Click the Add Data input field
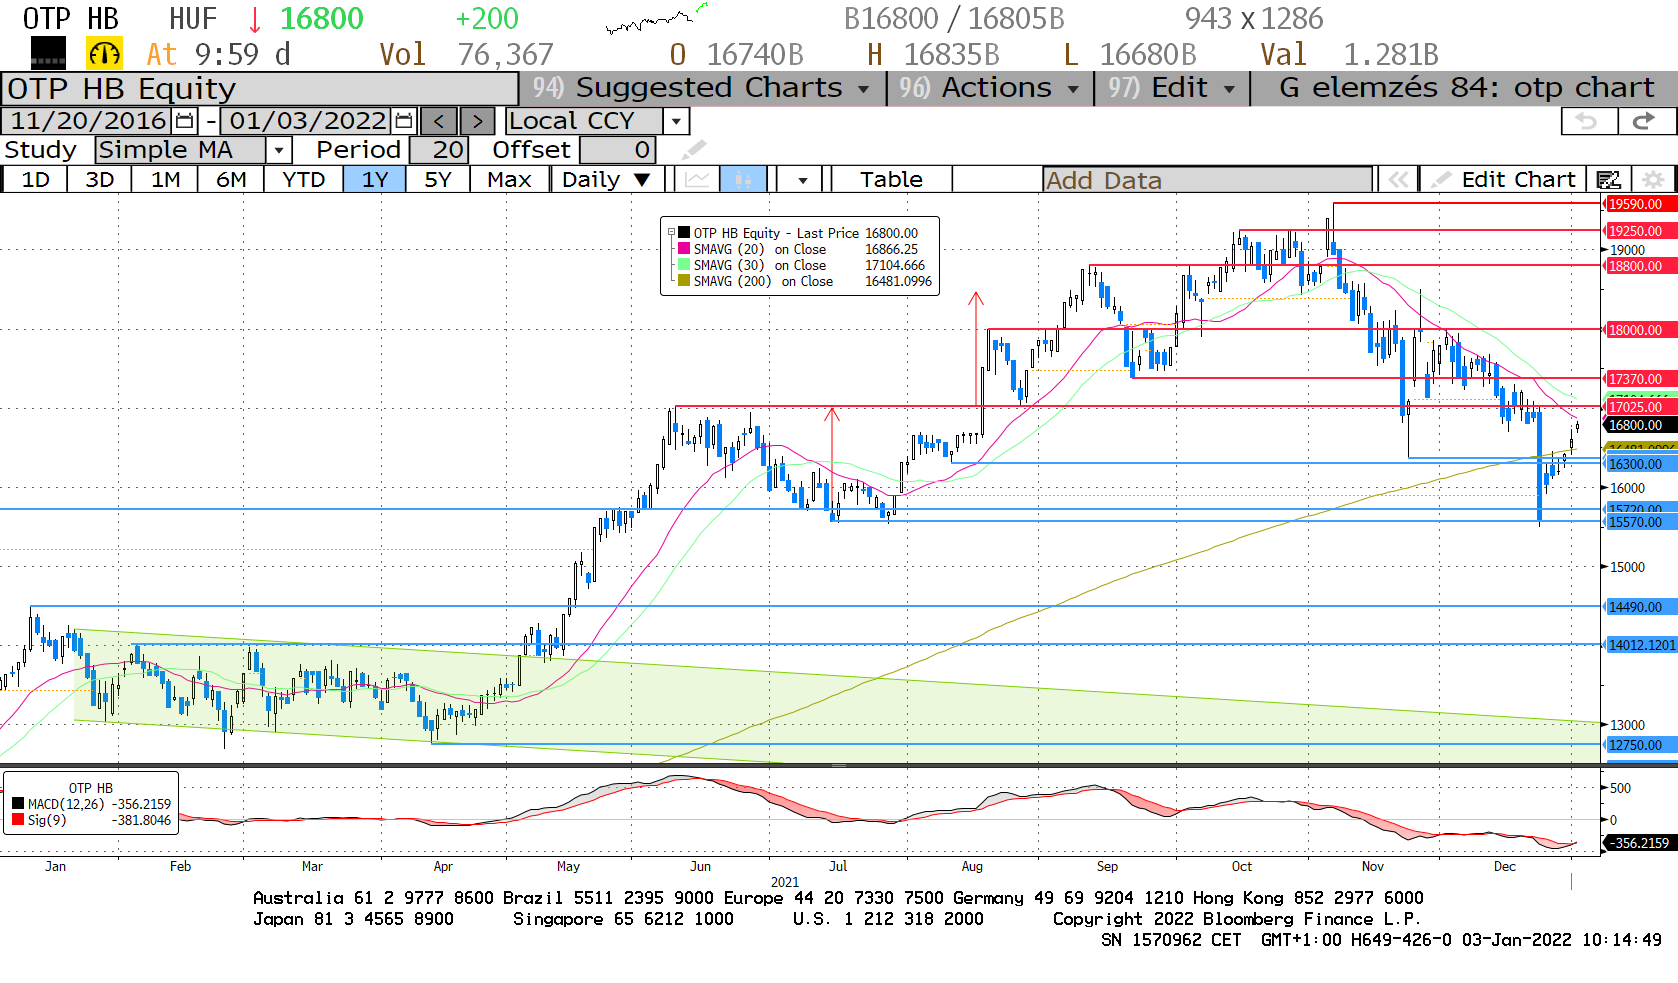The image size is (1678, 983). [1207, 180]
